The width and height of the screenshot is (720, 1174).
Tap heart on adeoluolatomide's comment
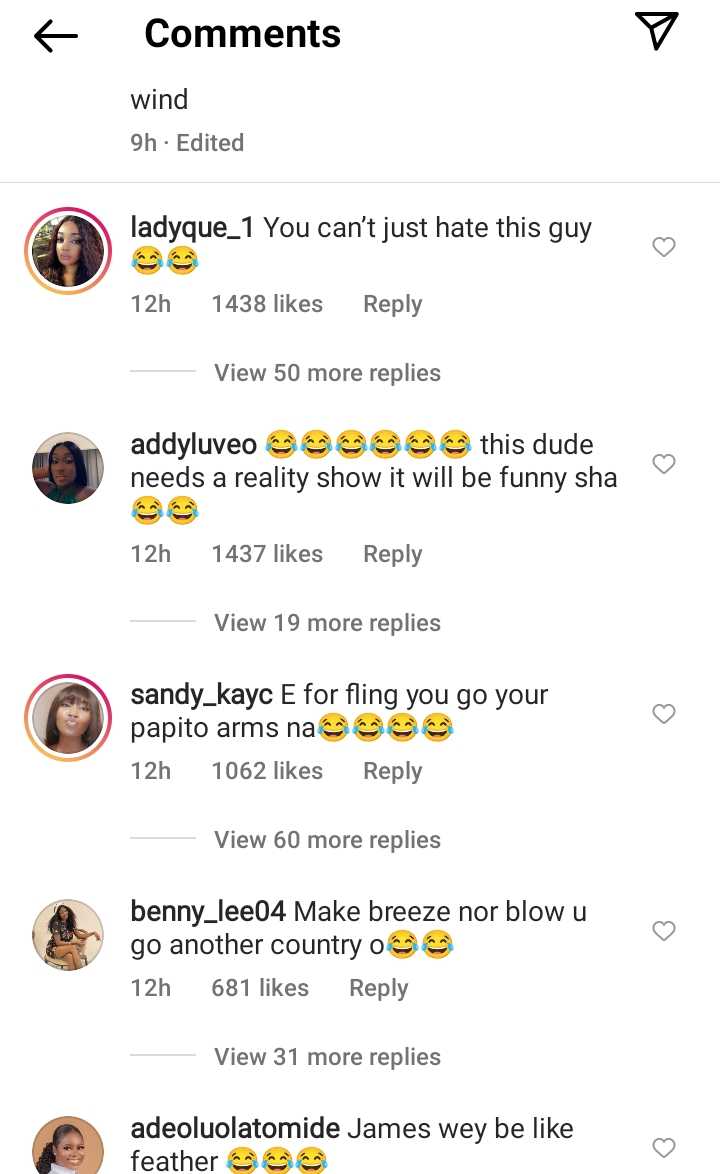[664, 1148]
